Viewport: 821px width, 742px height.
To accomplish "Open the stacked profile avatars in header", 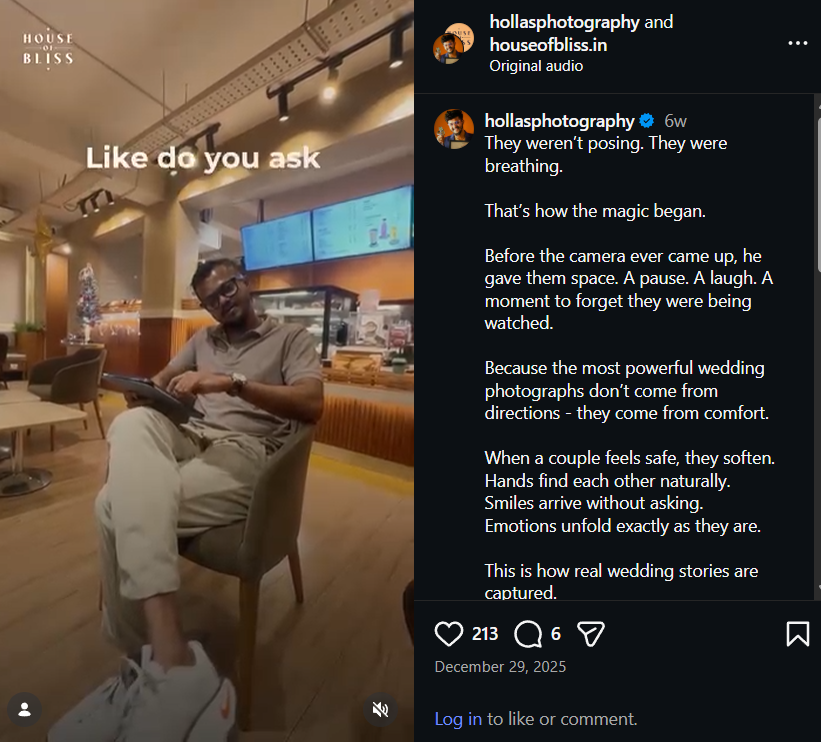I will (x=453, y=43).
